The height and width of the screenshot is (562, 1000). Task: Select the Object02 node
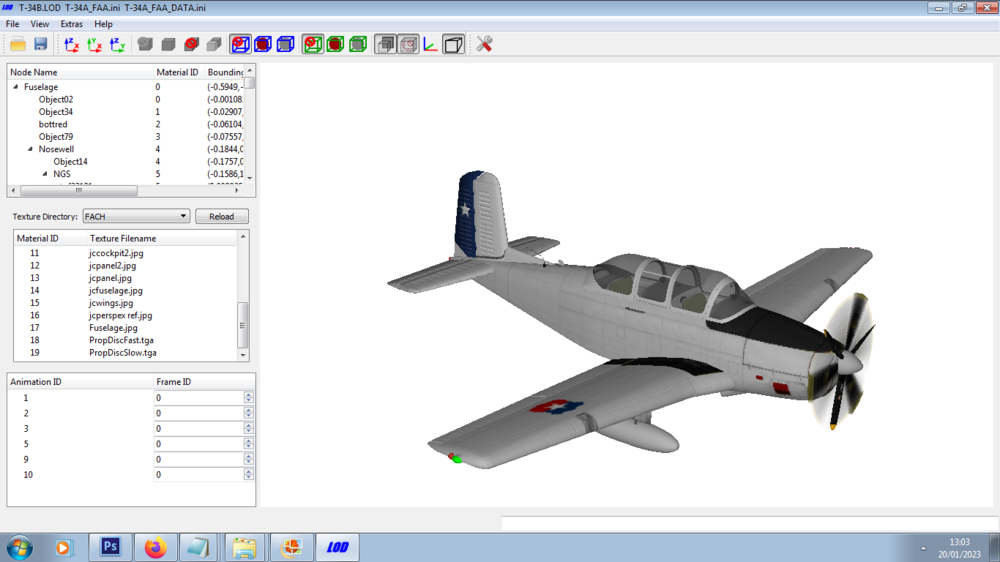pyautogui.click(x=56, y=100)
